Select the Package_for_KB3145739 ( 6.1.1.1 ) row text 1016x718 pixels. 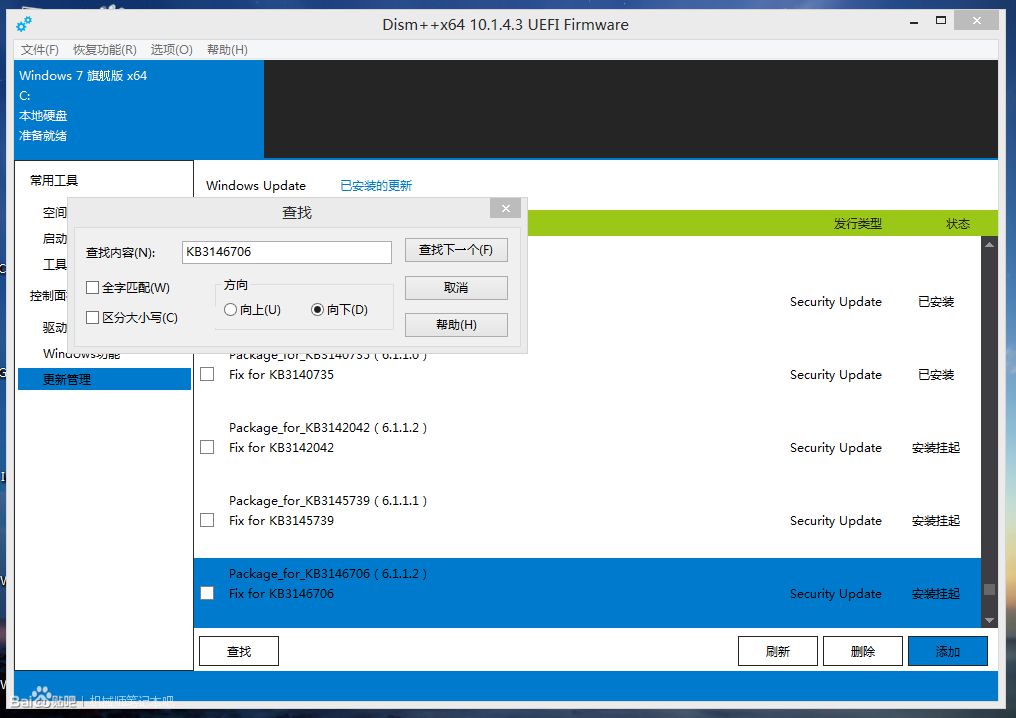328,501
